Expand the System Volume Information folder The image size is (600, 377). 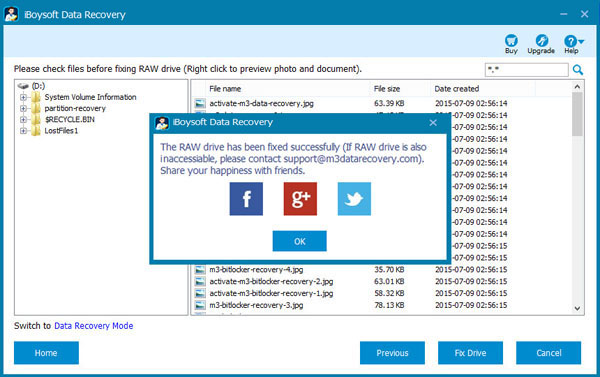[23, 97]
